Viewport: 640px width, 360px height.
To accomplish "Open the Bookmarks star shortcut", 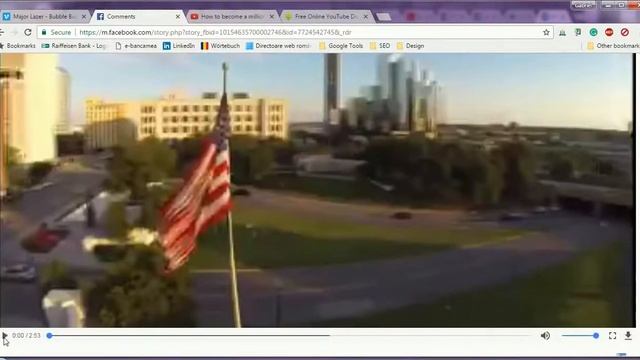I will pyautogui.click(x=18, y=46).
